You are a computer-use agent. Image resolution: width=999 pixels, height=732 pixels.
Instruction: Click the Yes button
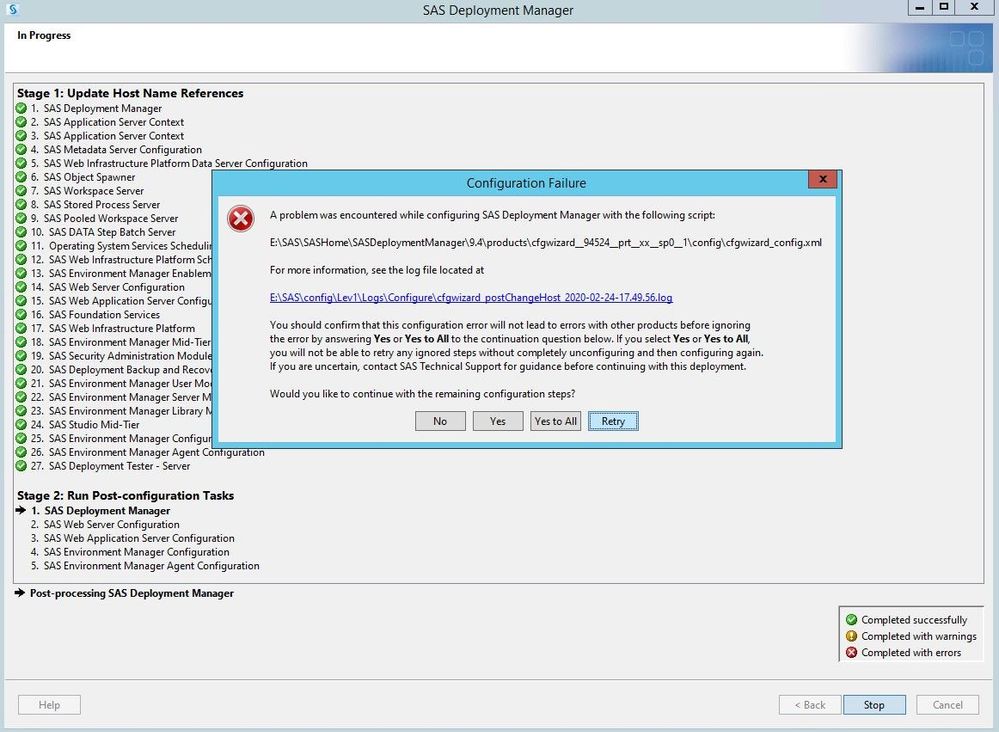pyautogui.click(x=498, y=421)
